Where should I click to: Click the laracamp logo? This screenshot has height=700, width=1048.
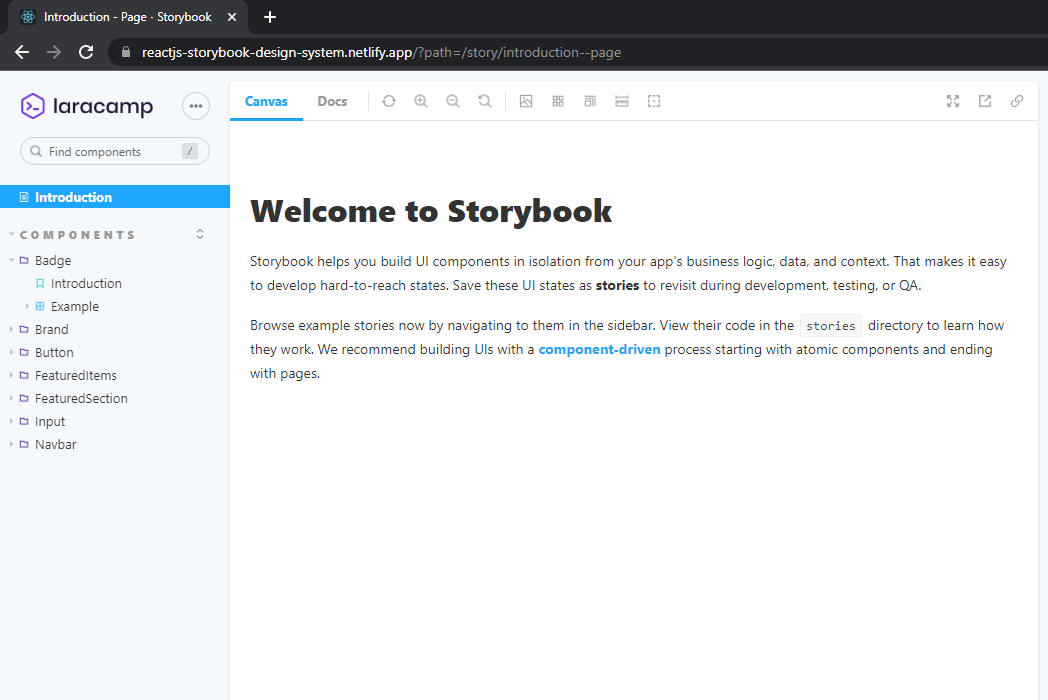pos(87,106)
